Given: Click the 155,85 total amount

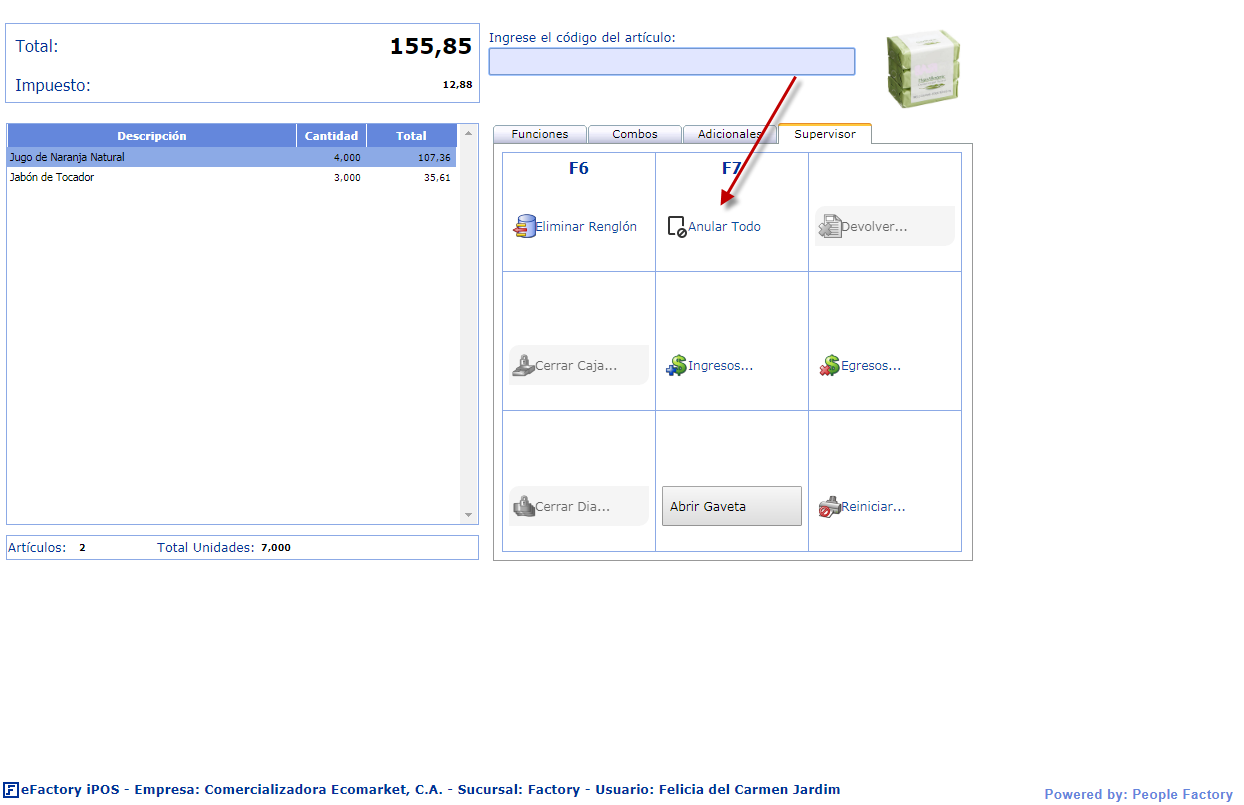Looking at the screenshot, I should tap(430, 47).
